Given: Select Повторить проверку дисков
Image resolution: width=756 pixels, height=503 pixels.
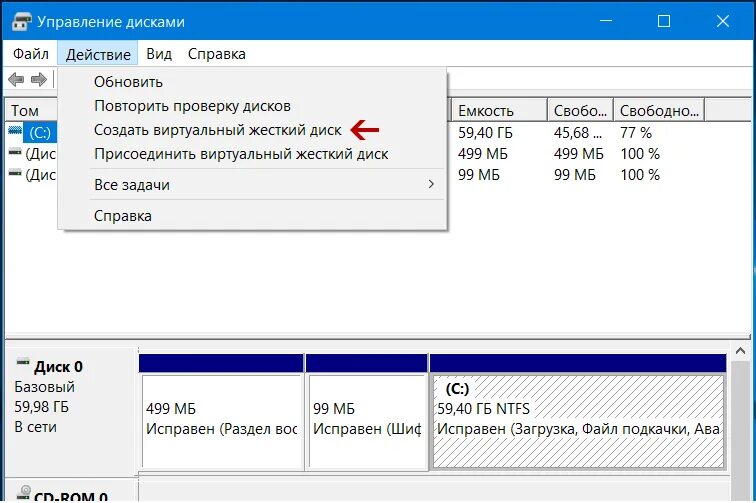Looking at the screenshot, I should tap(192, 106).
